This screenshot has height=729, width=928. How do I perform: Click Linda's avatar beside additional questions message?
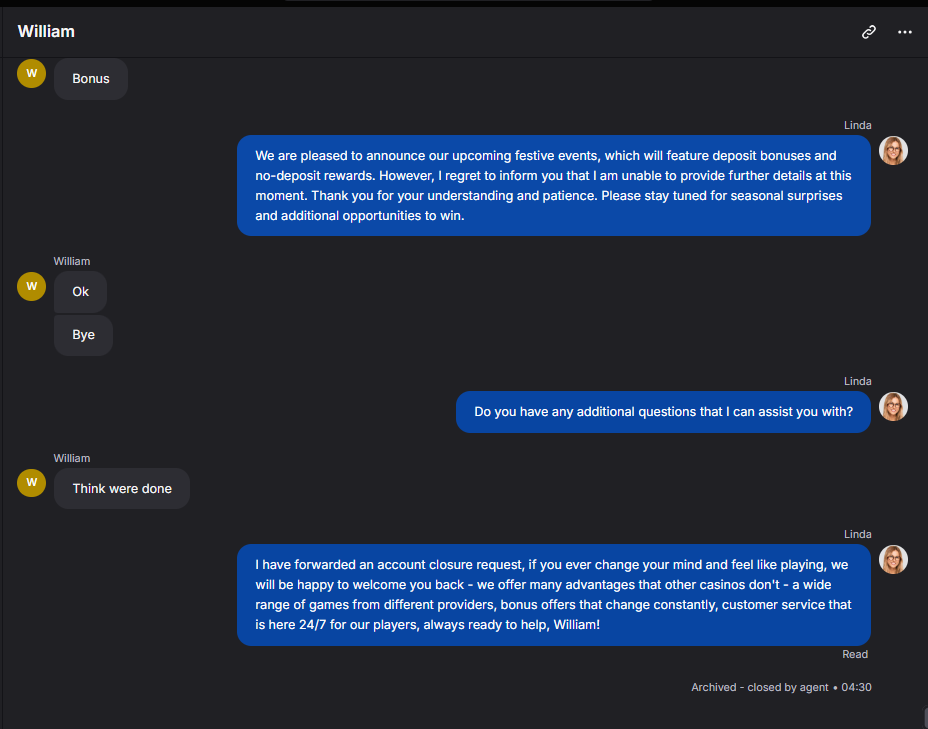893,407
